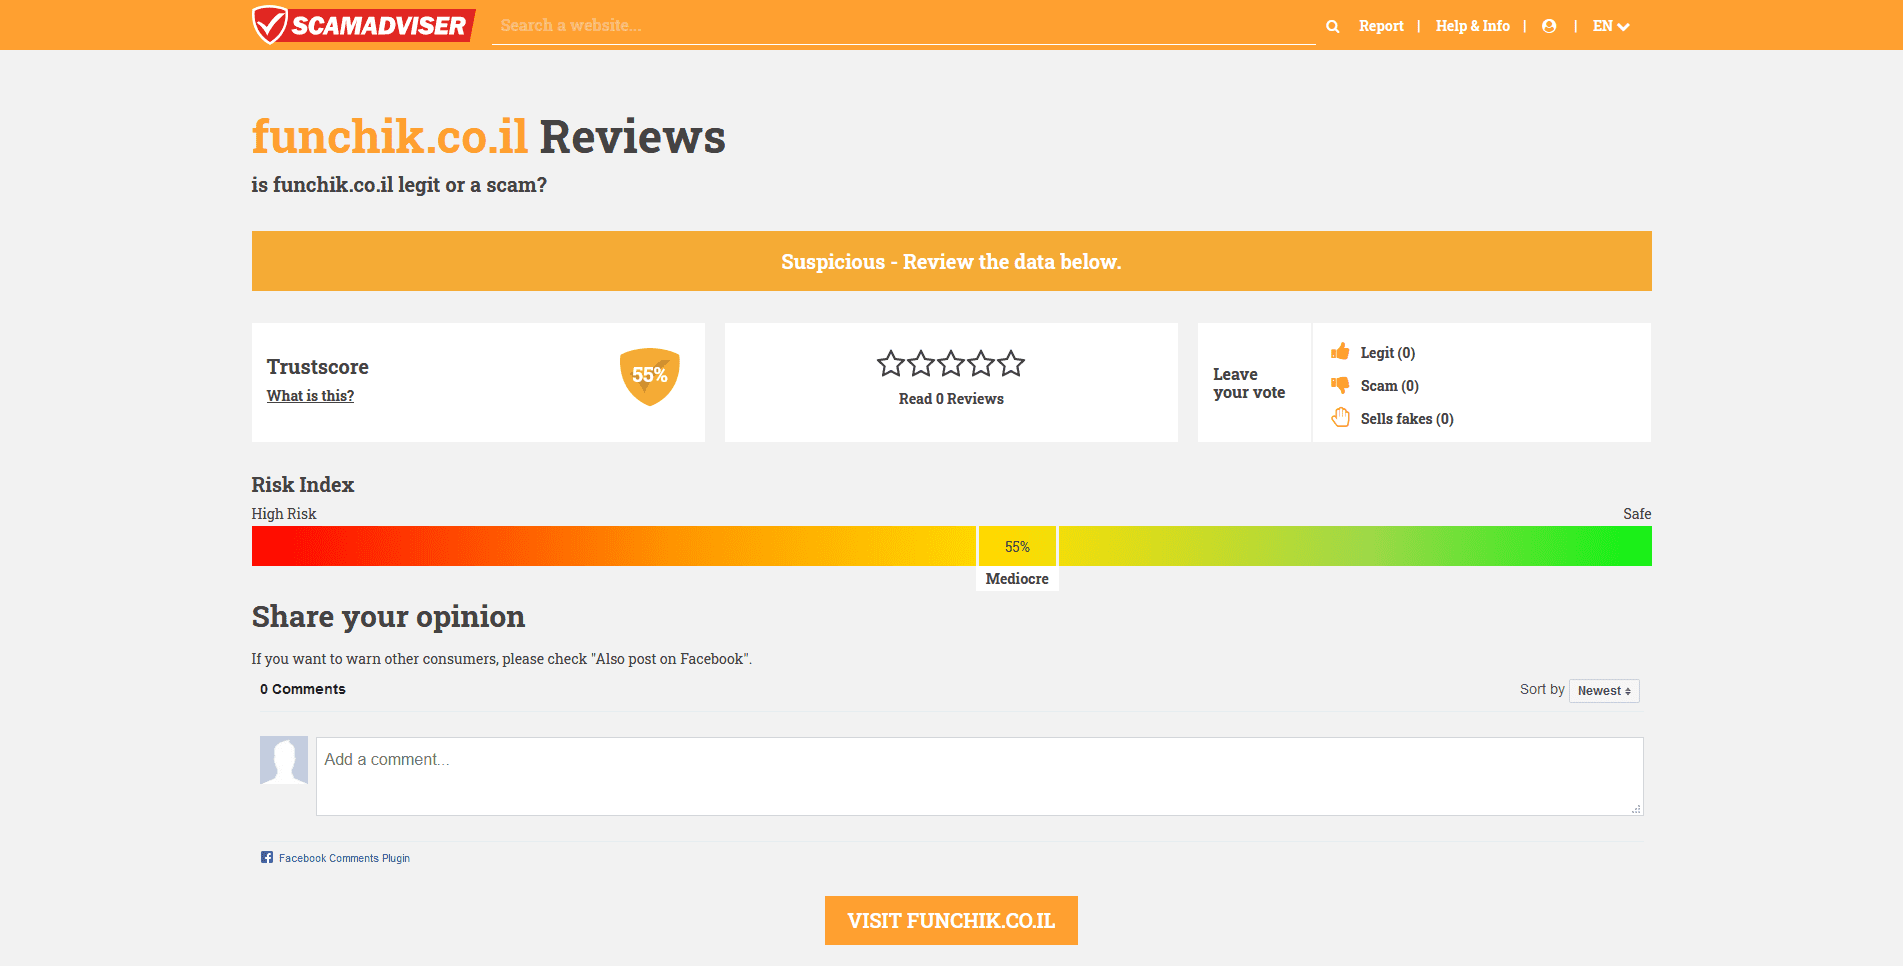Vote Sells fakes (0)

(x=1407, y=419)
